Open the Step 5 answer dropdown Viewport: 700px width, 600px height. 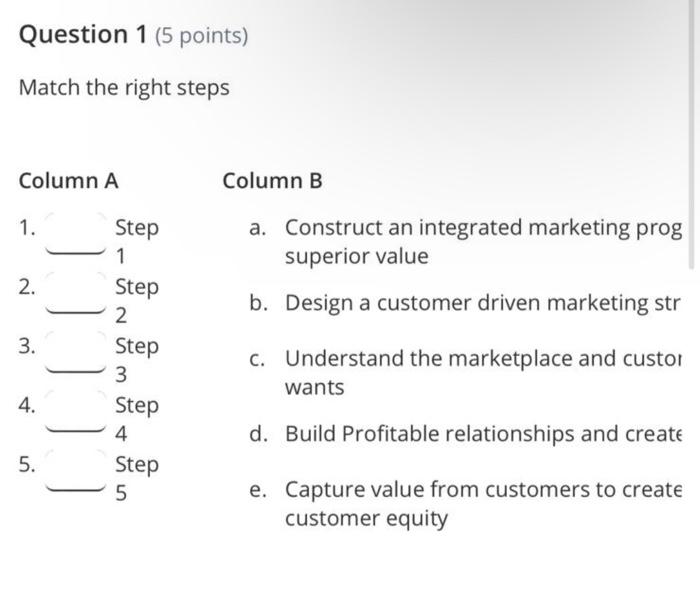click(x=76, y=471)
